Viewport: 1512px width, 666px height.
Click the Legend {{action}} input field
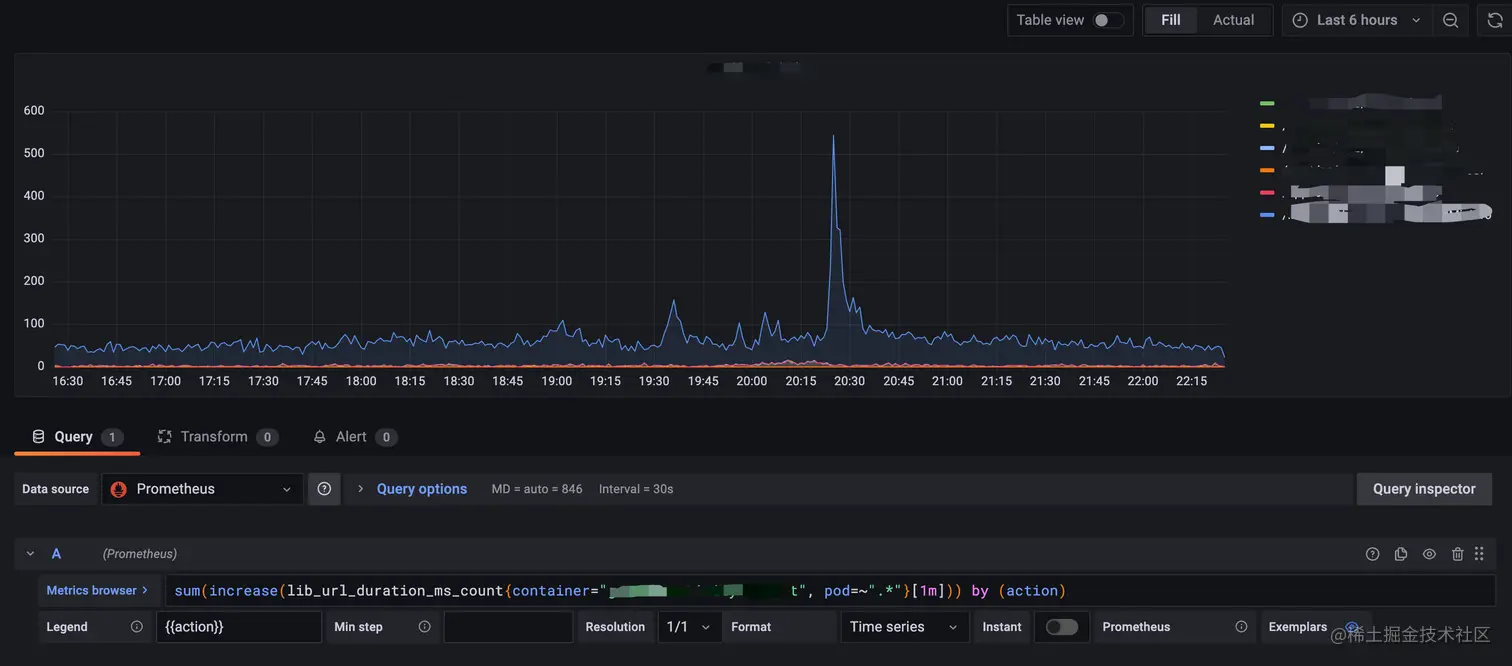pyautogui.click(x=239, y=627)
